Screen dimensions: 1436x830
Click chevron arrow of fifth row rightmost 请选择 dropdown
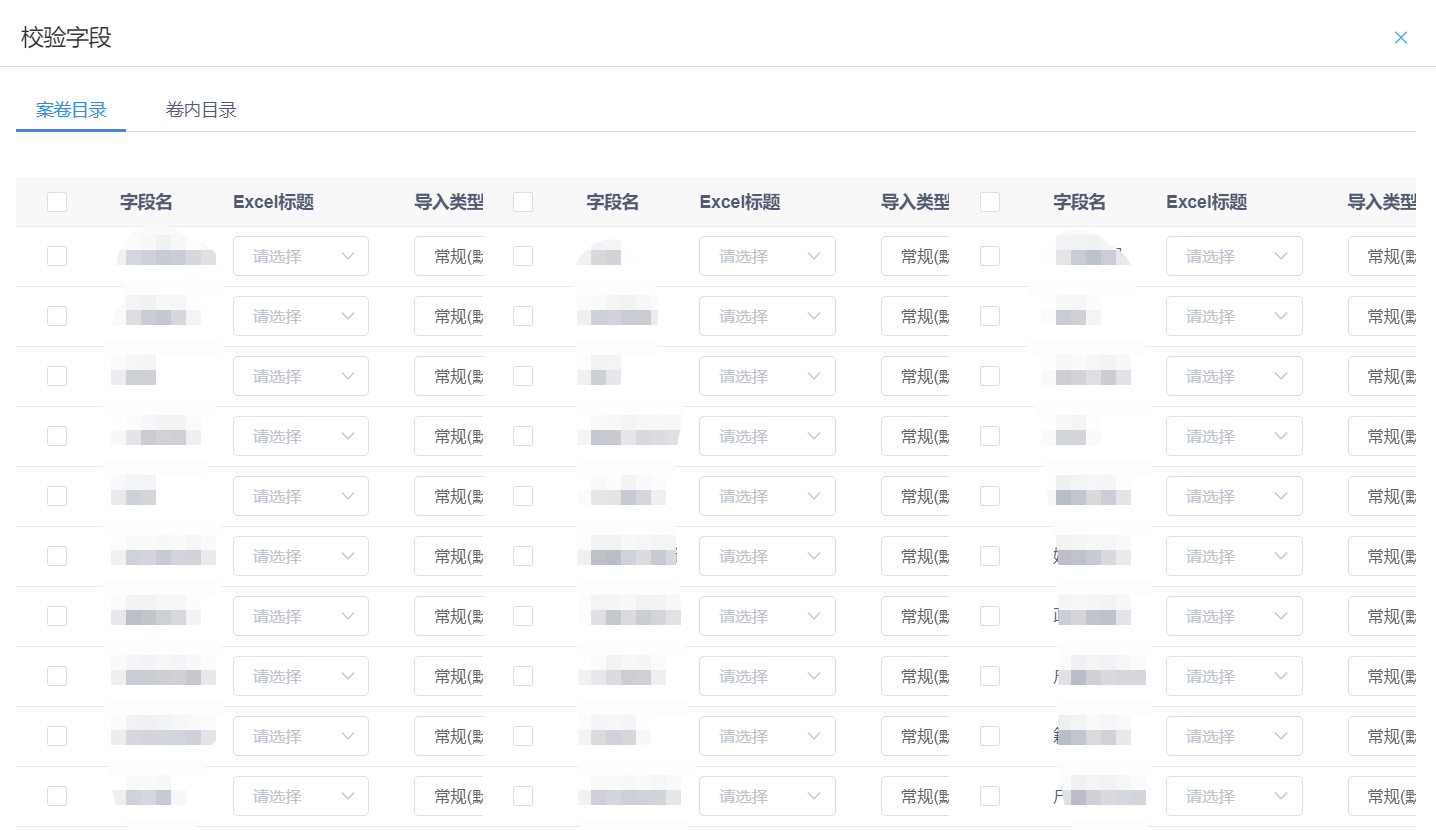coord(1281,496)
